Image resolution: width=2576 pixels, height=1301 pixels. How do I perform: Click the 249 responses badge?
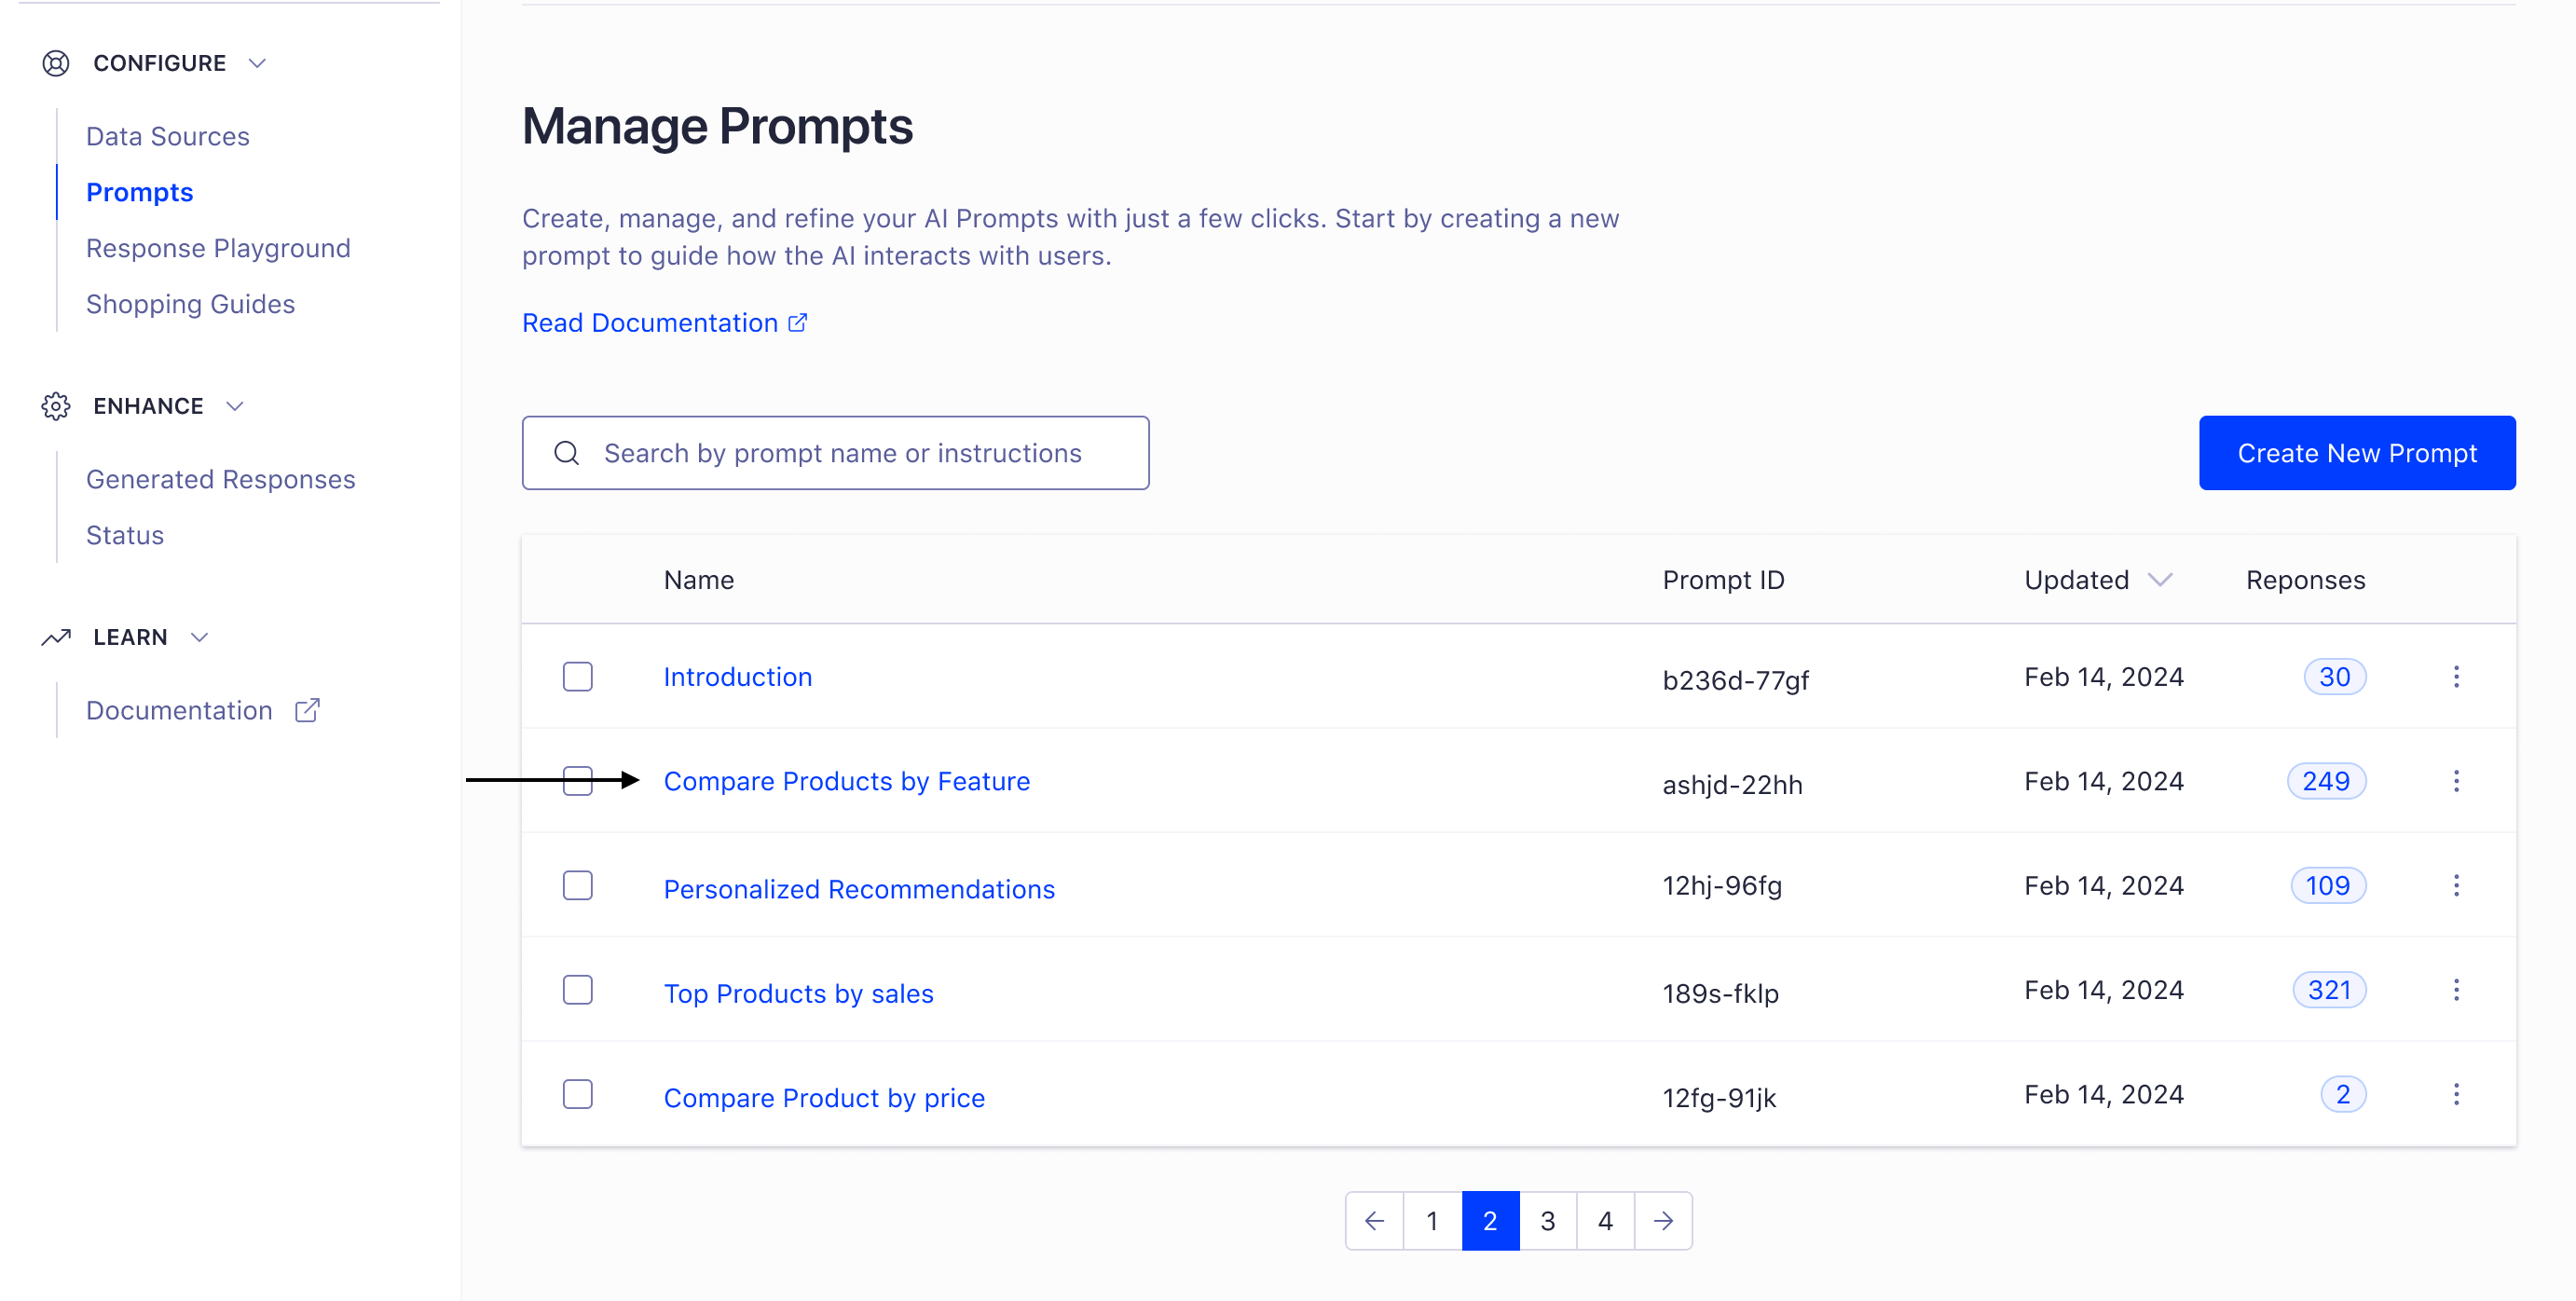2327,781
